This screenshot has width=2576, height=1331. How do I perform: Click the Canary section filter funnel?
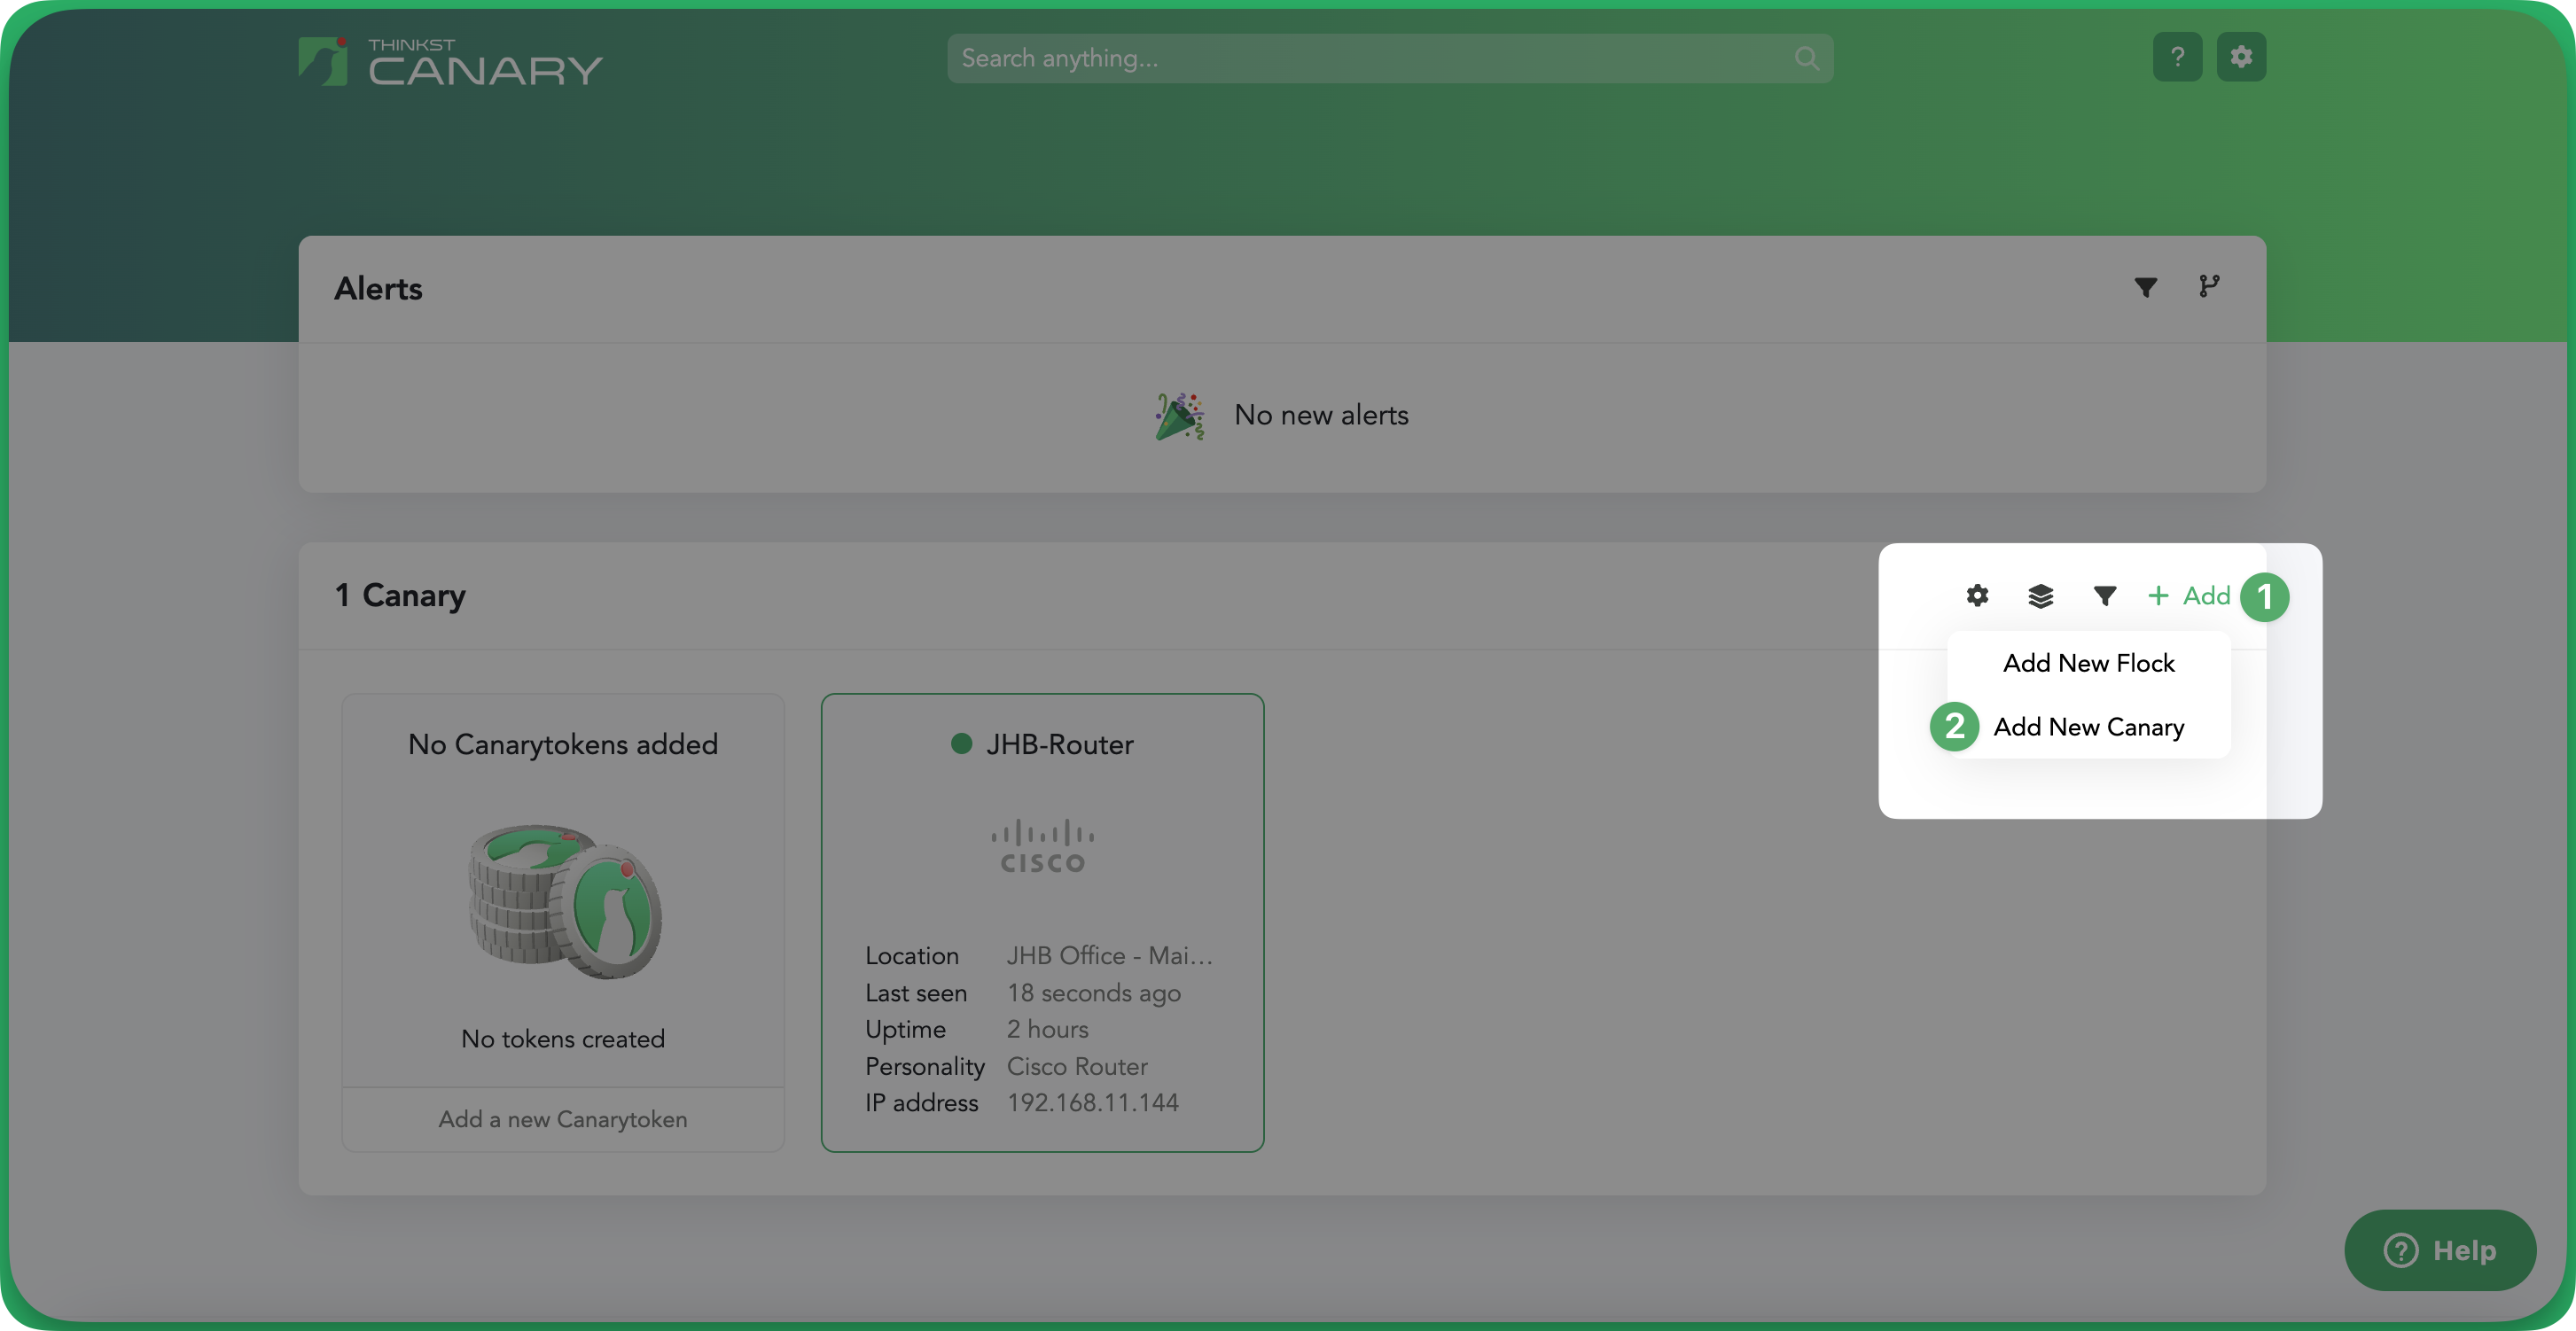pyautogui.click(x=2104, y=596)
